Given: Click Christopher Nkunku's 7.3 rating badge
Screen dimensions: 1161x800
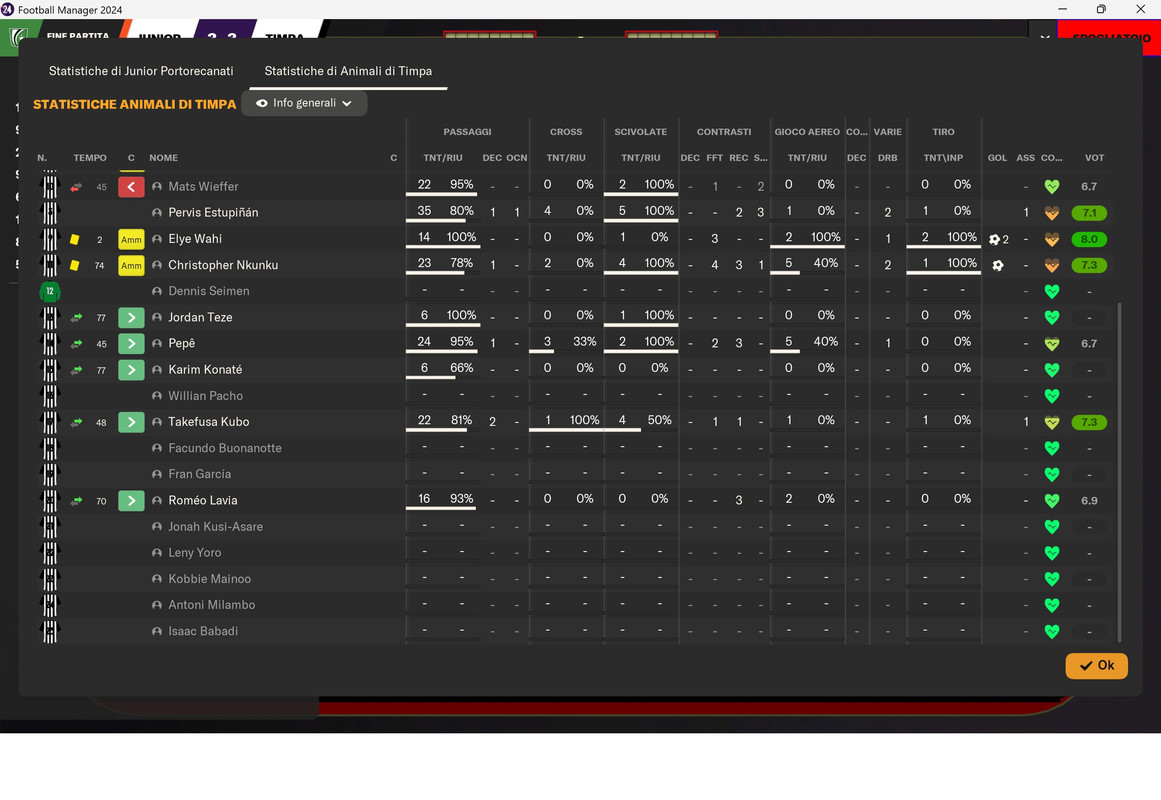Looking at the screenshot, I should 1088,265.
